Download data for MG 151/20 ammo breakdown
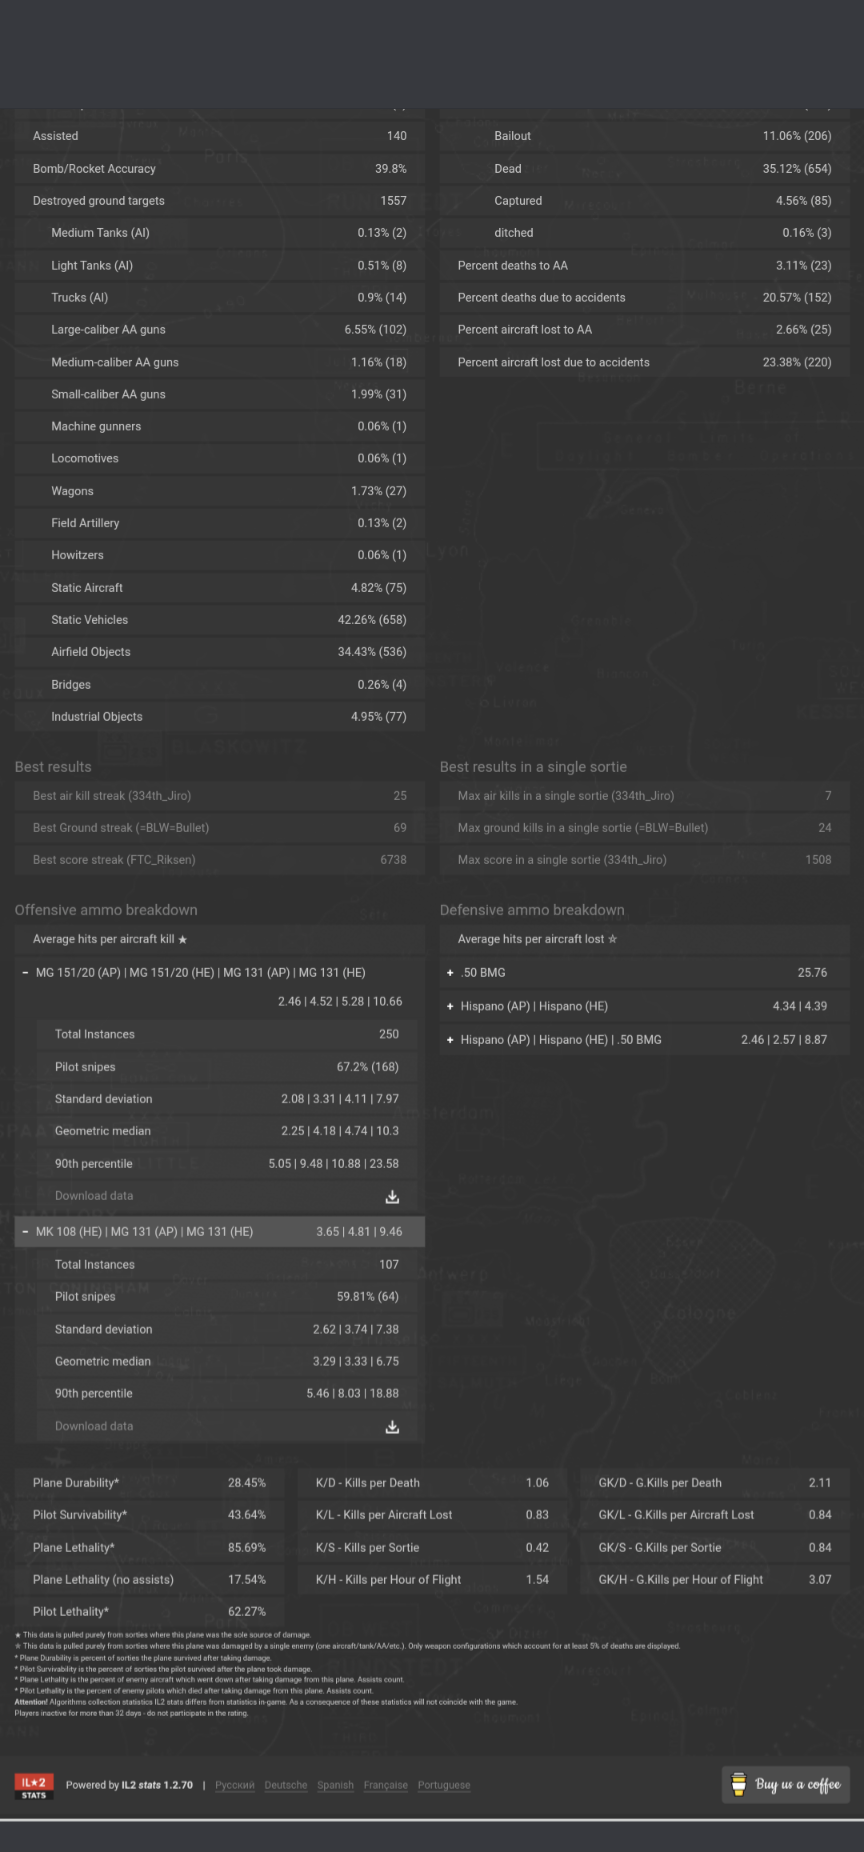The image size is (864, 1852). tap(392, 1196)
